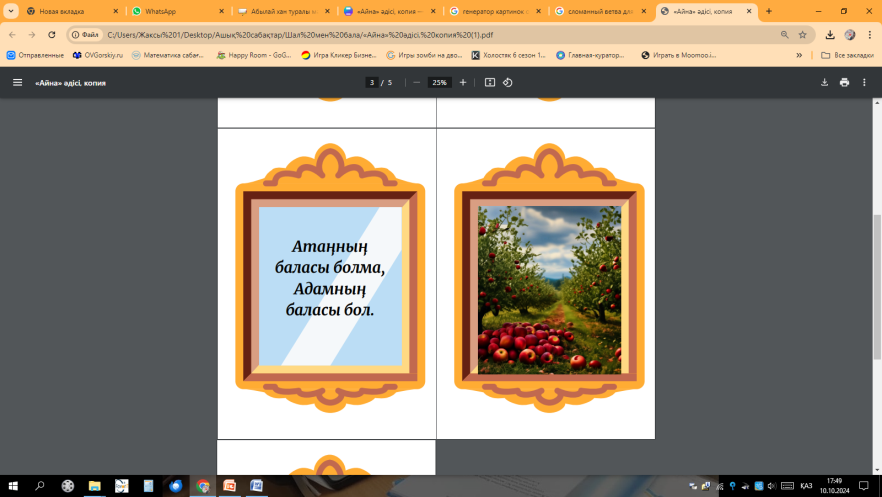Click the Файл site info chip
Image resolution: width=882 pixels, height=497 pixels.
point(85,35)
